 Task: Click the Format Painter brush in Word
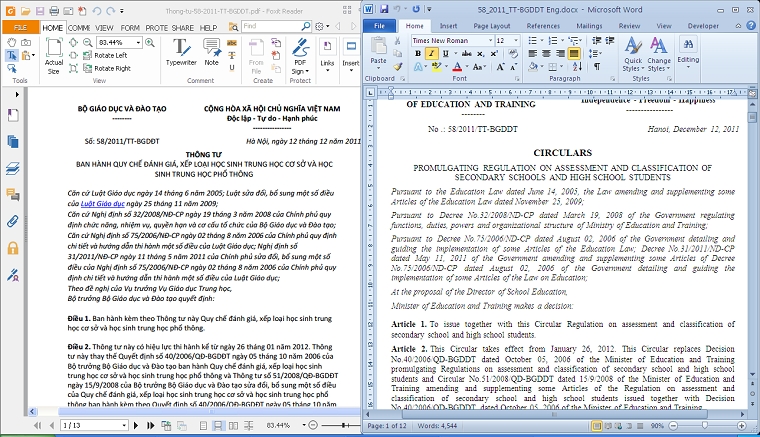(397, 67)
